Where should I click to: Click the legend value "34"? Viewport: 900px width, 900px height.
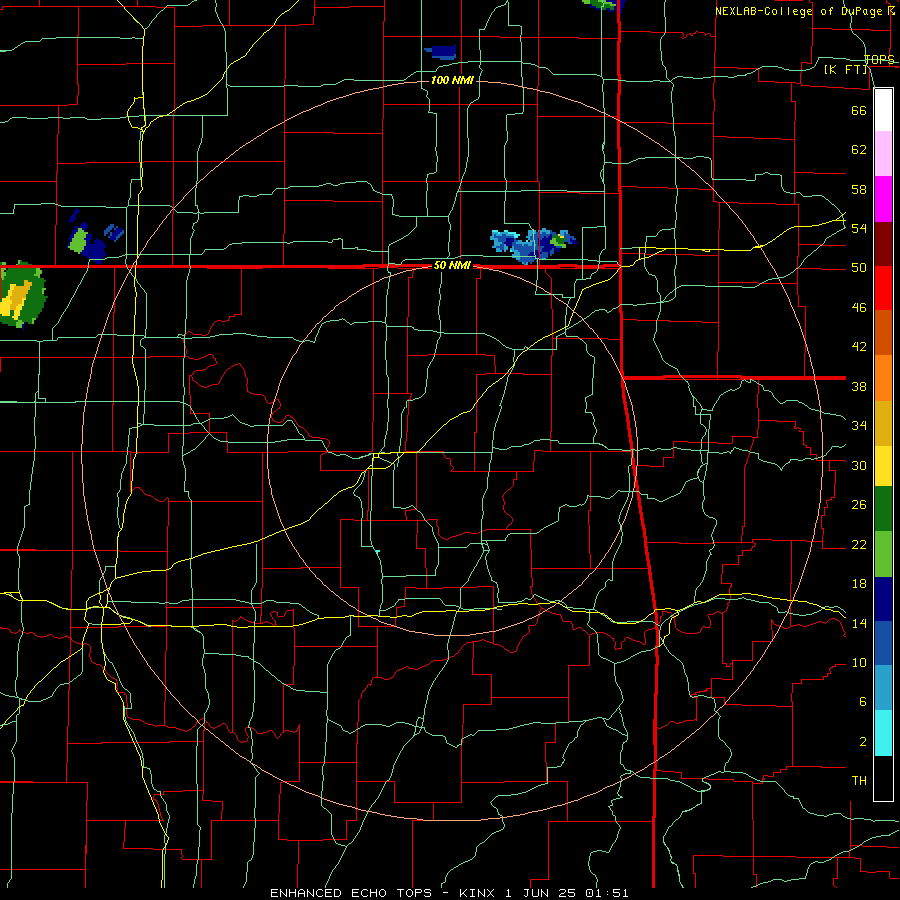pos(859,426)
